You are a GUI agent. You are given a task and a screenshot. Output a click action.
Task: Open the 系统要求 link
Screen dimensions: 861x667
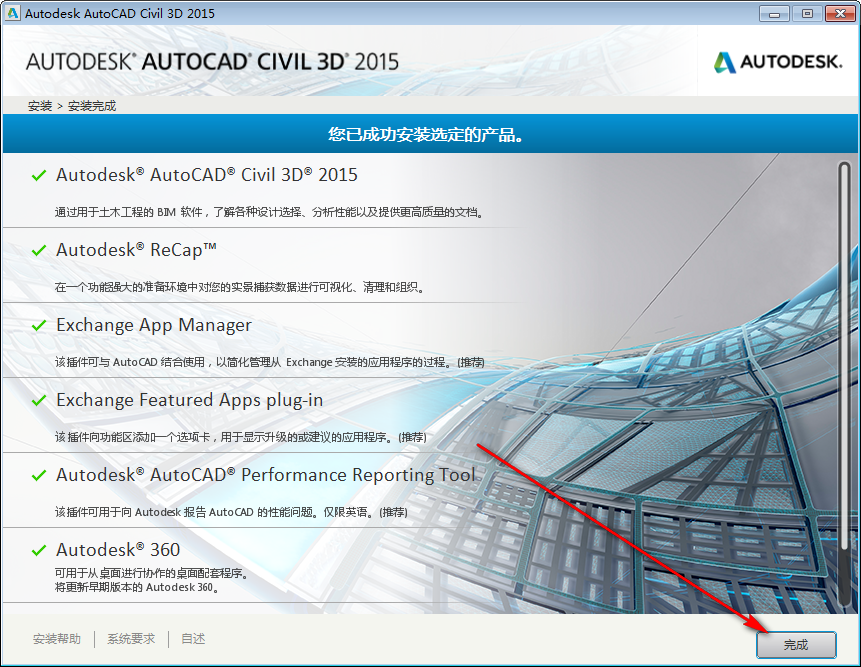(x=130, y=638)
